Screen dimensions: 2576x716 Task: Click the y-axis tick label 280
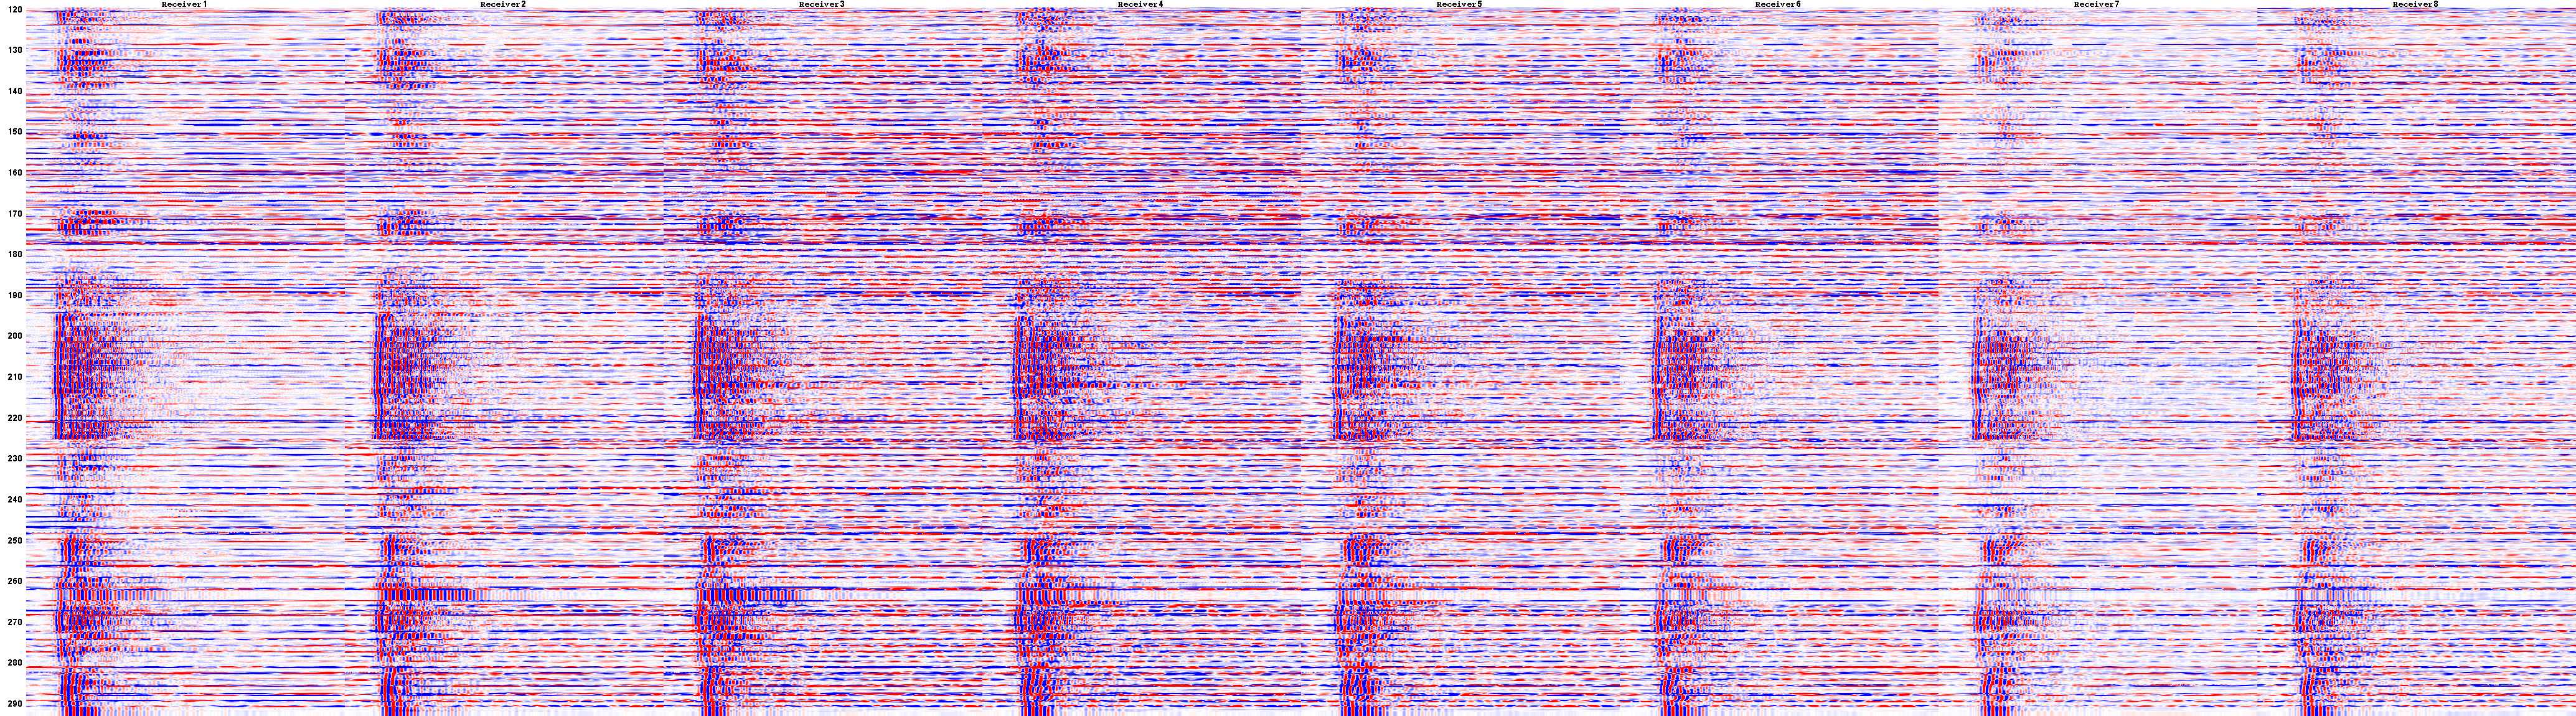click(x=14, y=663)
